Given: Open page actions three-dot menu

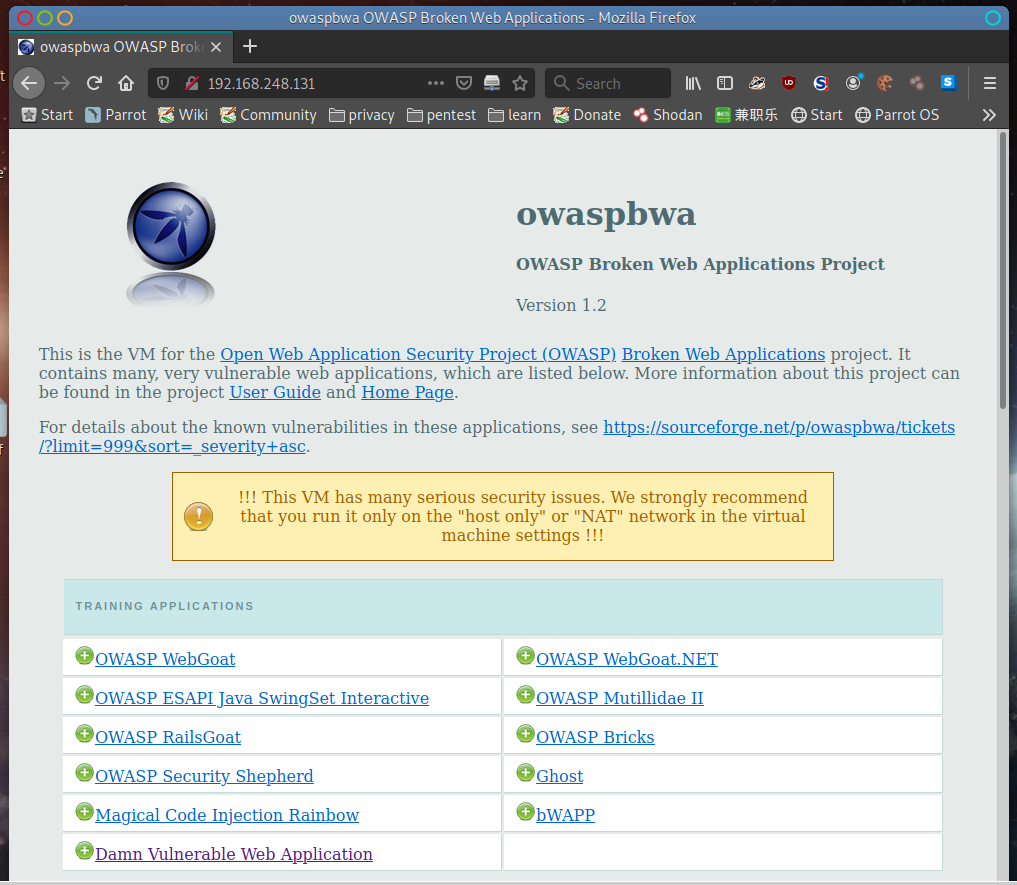Looking at the screenshot, I should click(436, 83).
